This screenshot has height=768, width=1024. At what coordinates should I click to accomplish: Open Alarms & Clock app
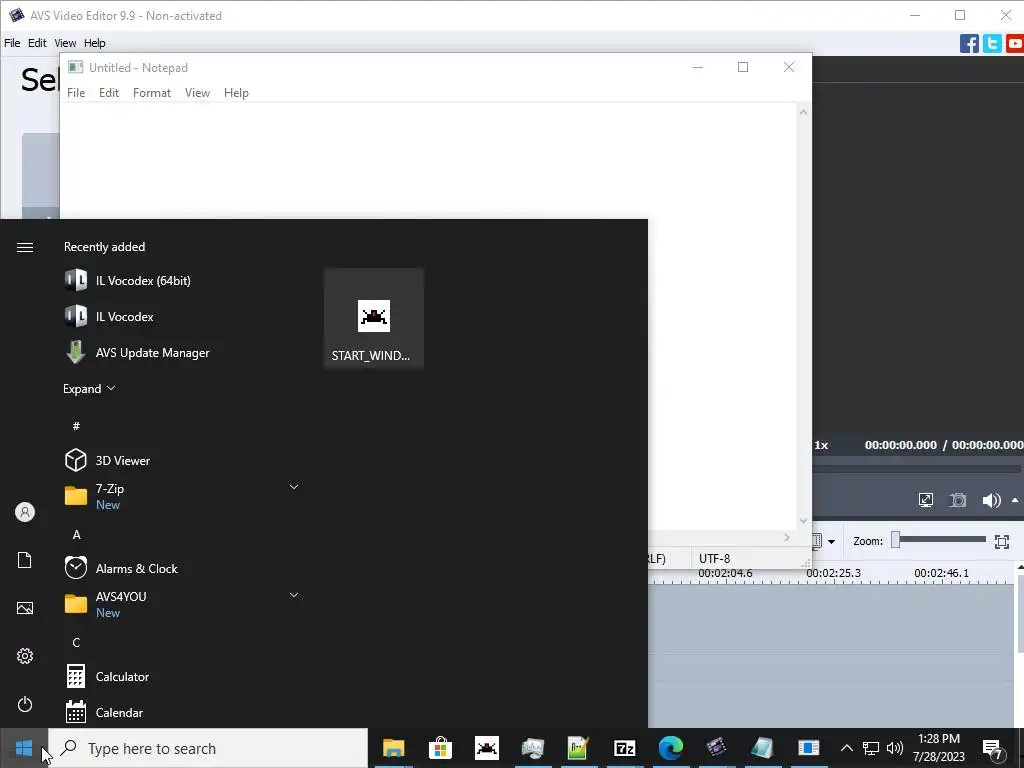click(x=121, y=569)
